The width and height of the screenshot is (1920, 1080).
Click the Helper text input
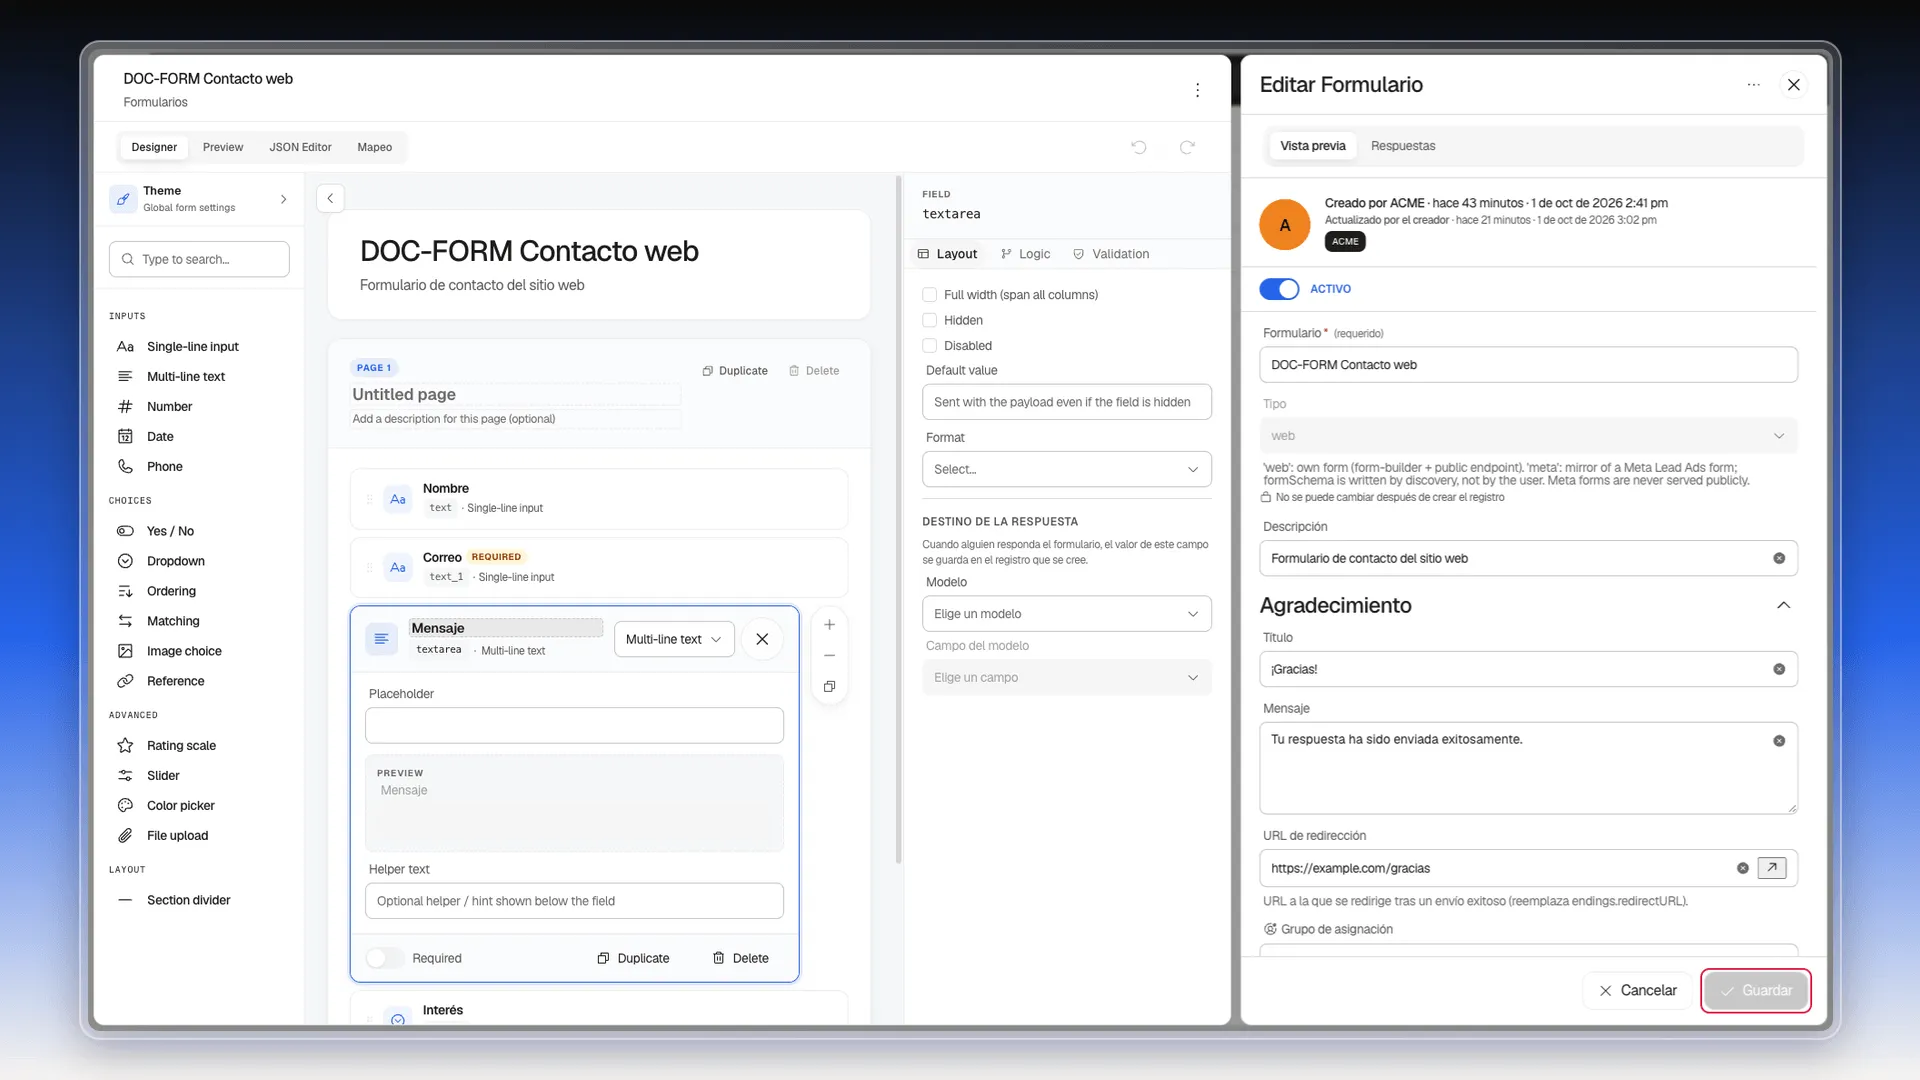[574, 901]
